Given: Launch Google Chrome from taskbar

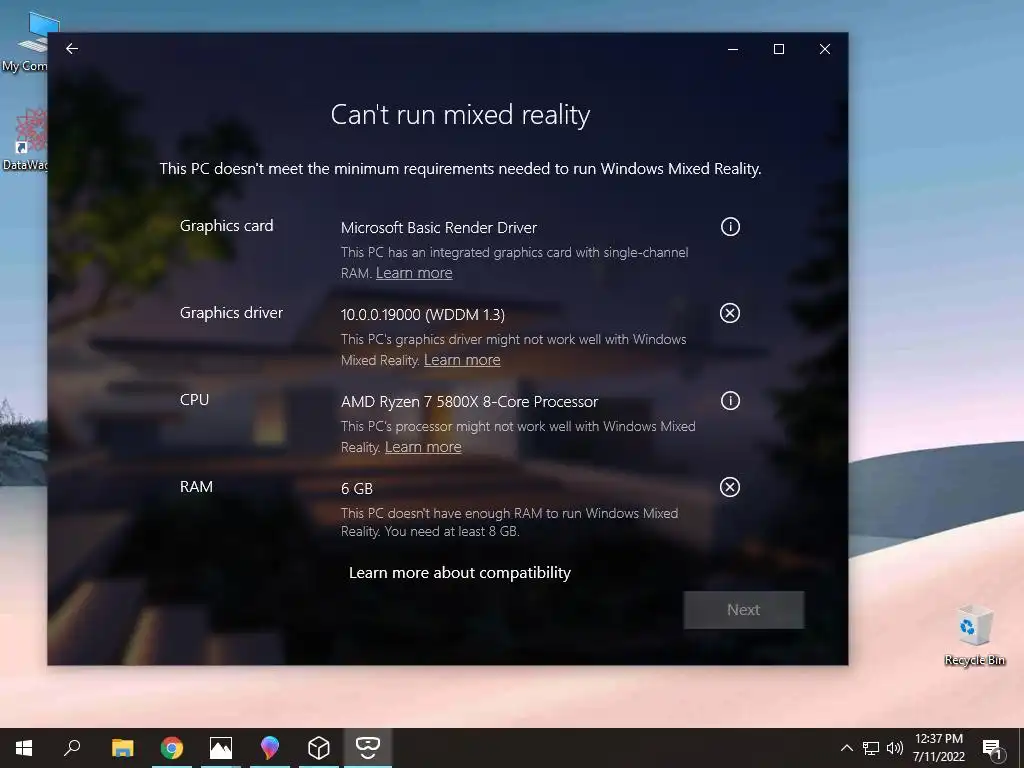Looking at the screenshot, I should [172, 748].
